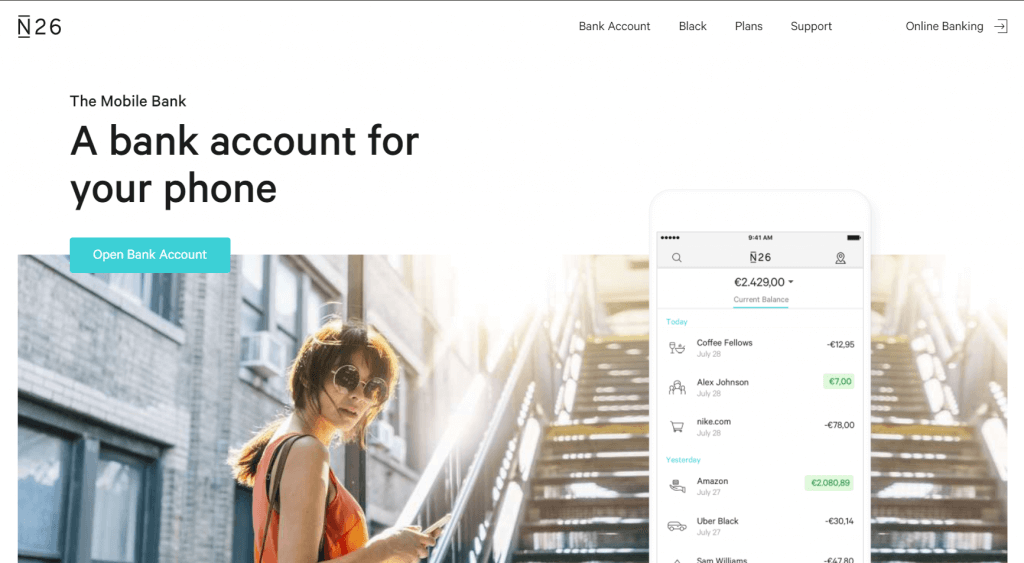This screenshot has height=563, width=1024.
Task: Open the Online Banking login link
Action: point(944,26)
